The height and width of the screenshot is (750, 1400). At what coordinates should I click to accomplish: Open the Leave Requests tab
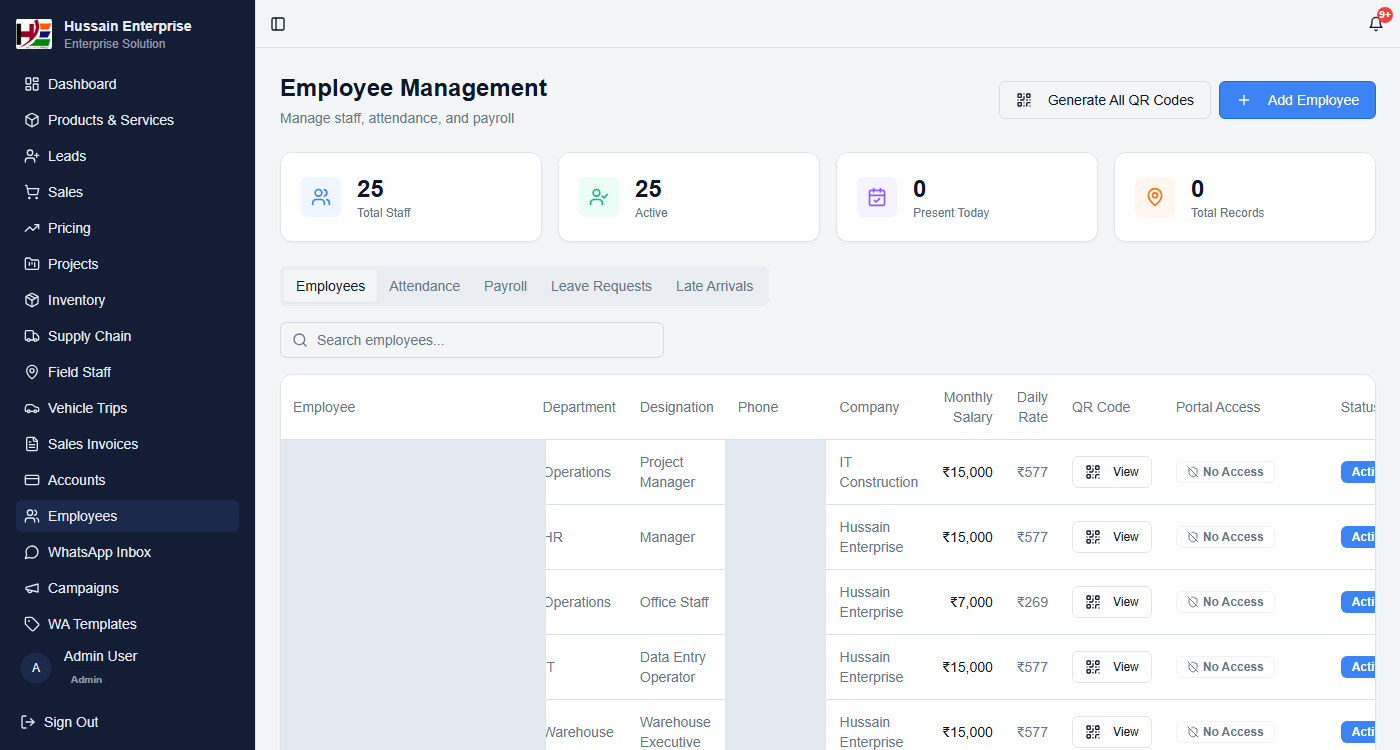(601, 286)
